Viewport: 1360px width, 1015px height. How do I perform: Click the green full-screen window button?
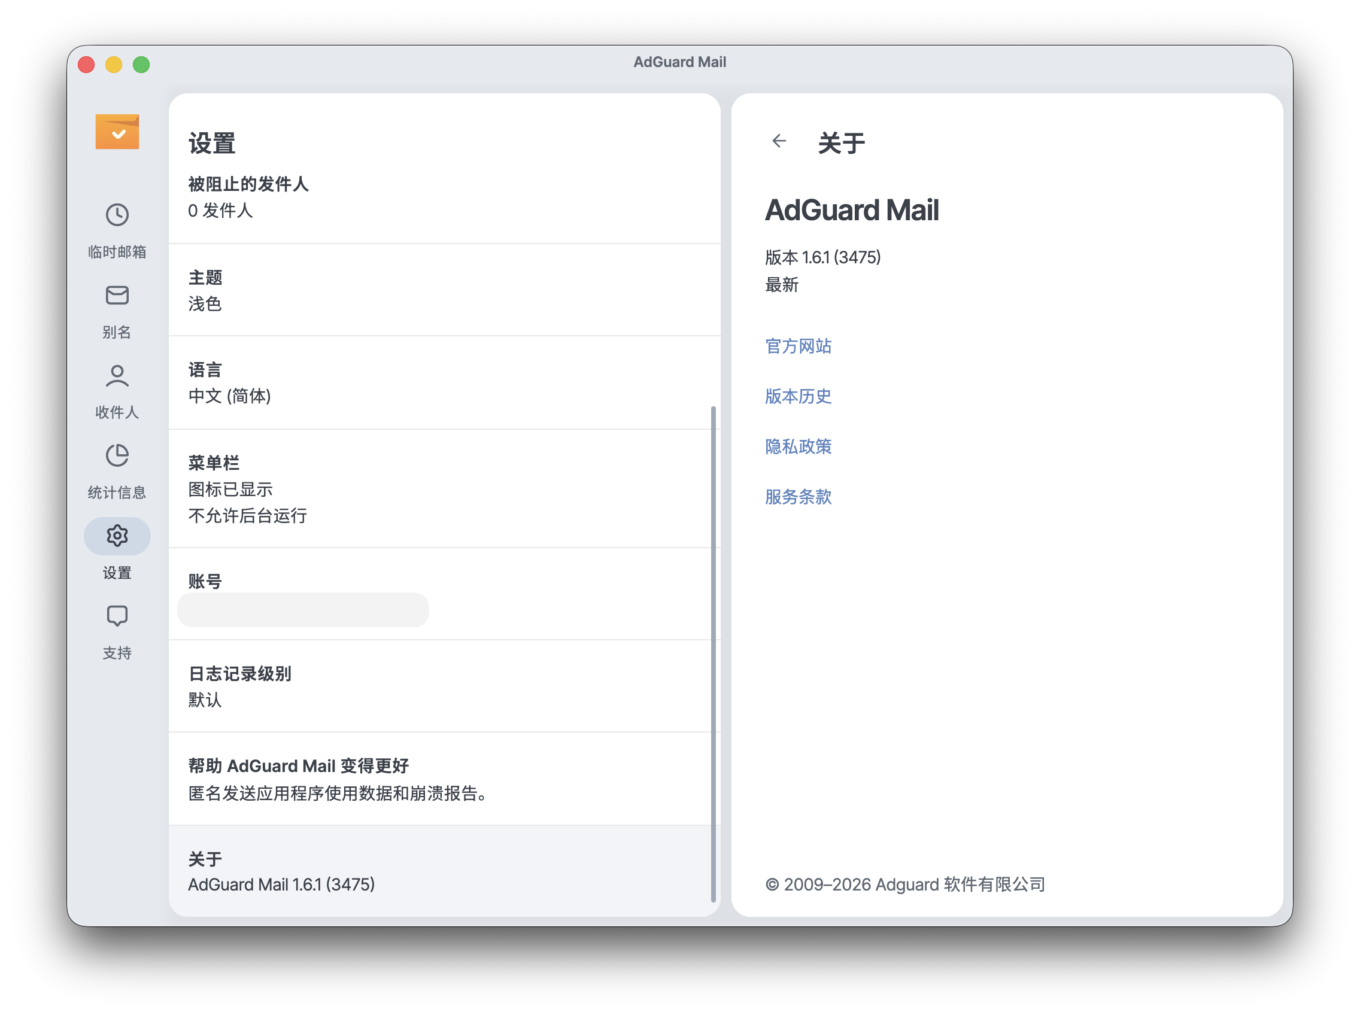pos(142,64)
